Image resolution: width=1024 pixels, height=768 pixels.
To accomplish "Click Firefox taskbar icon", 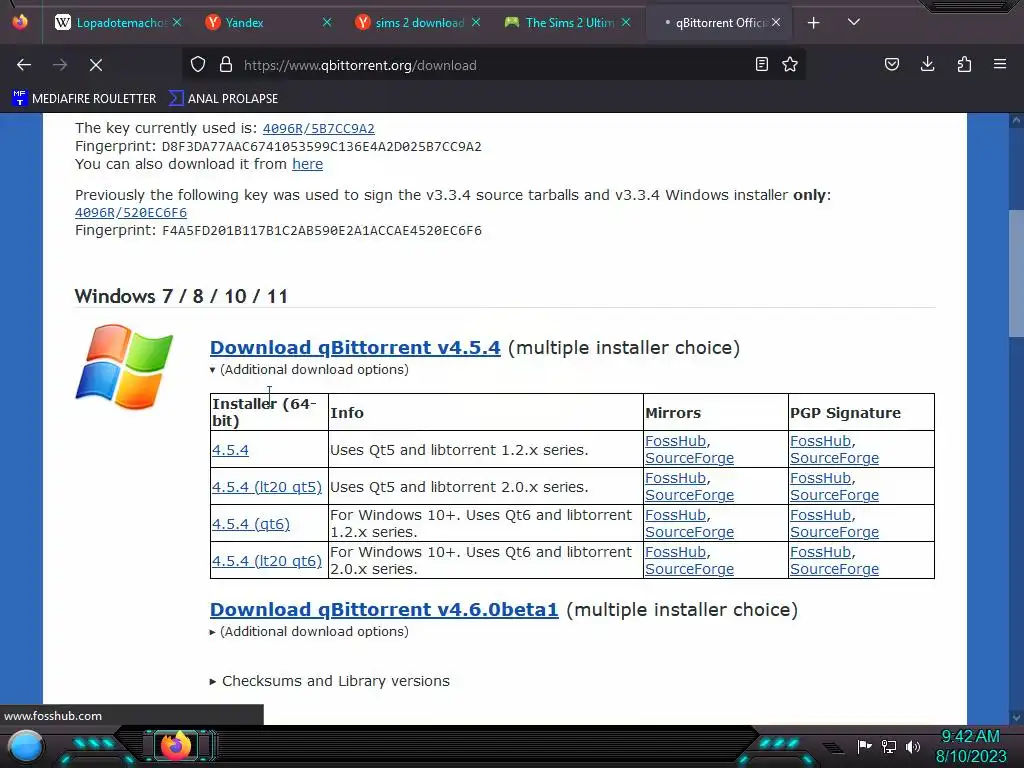I will (175, 746).
